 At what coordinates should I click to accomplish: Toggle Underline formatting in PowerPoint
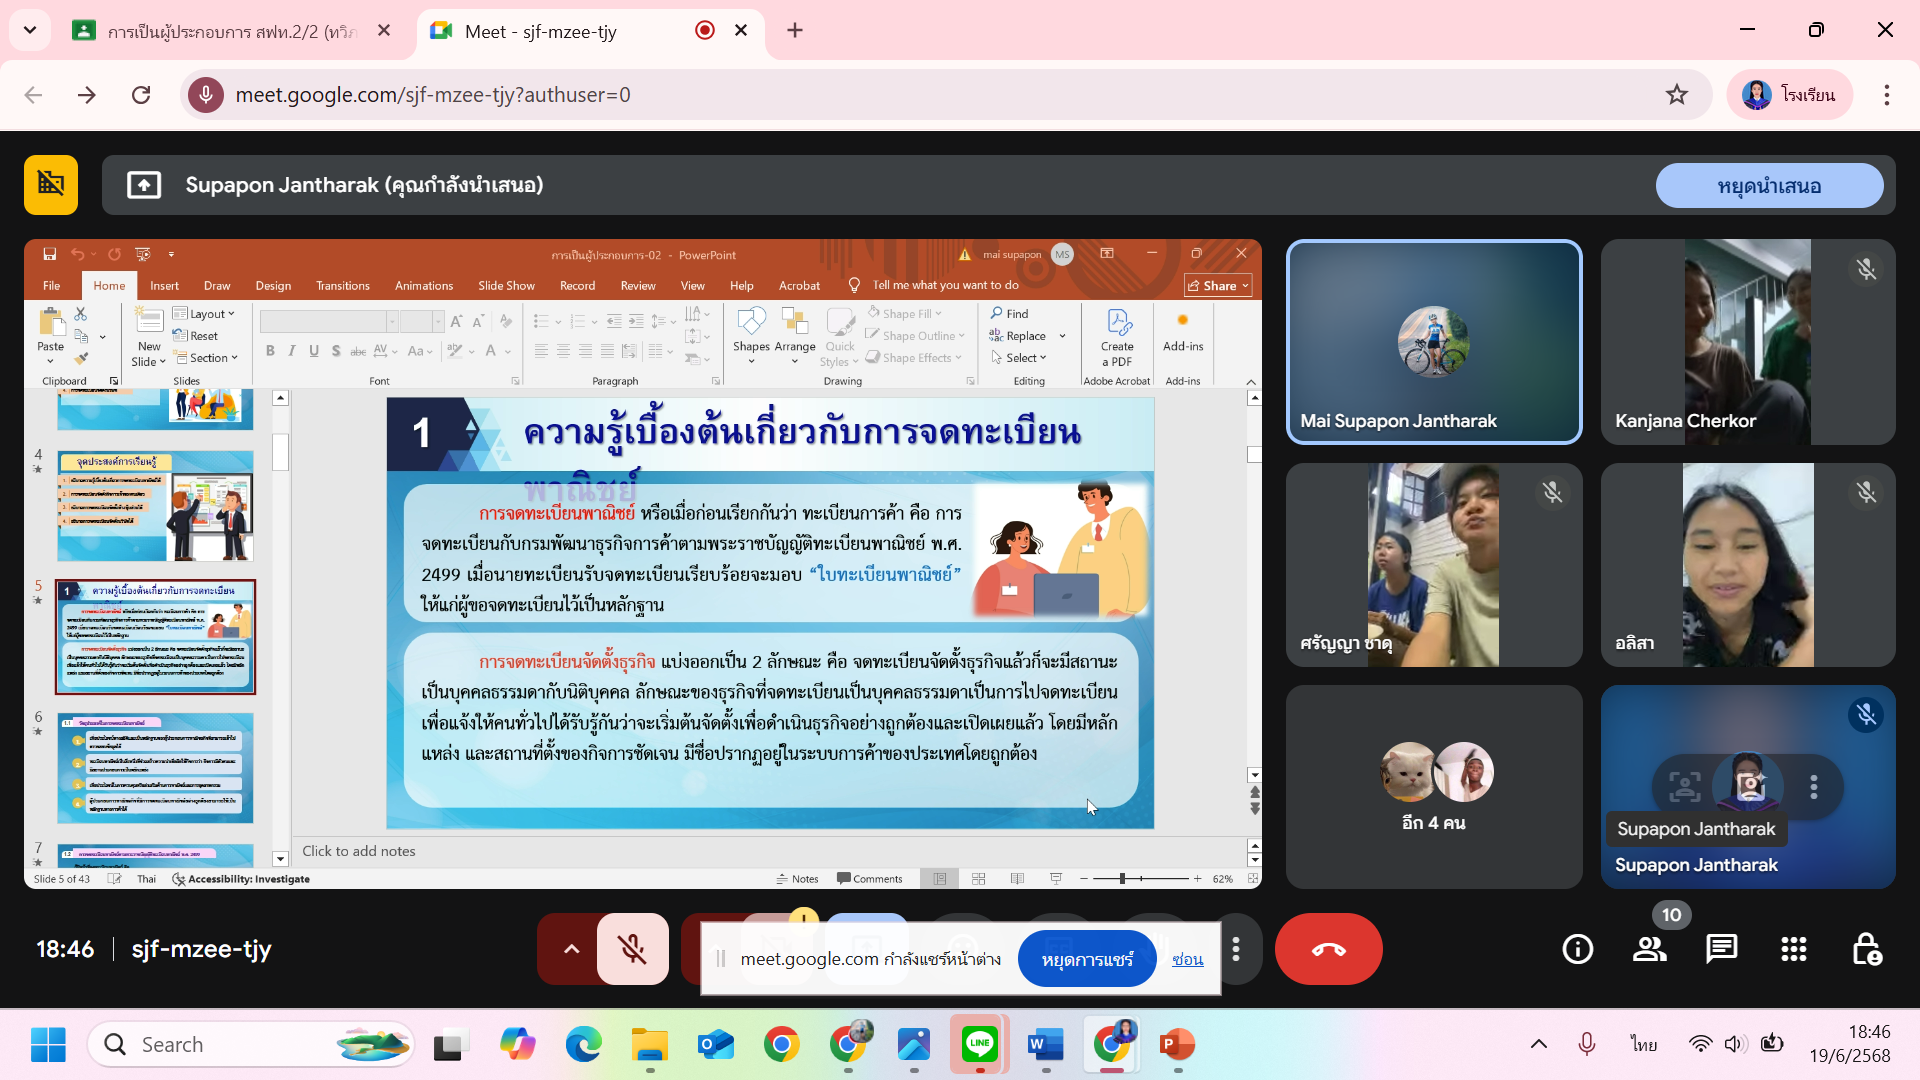point(314,351)
